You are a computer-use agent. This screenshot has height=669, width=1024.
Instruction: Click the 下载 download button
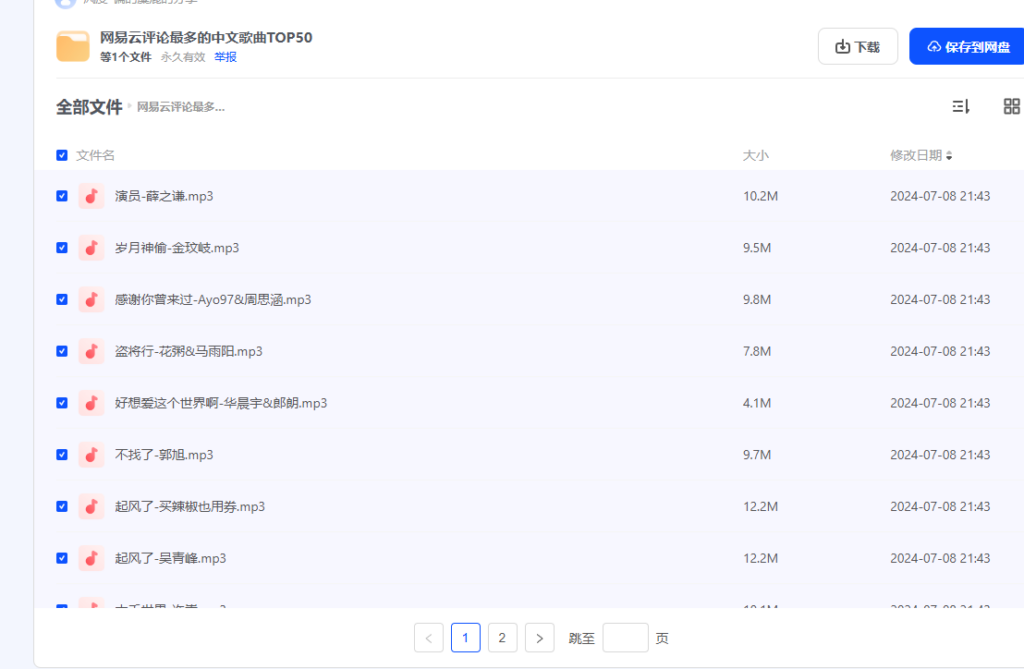857,46
